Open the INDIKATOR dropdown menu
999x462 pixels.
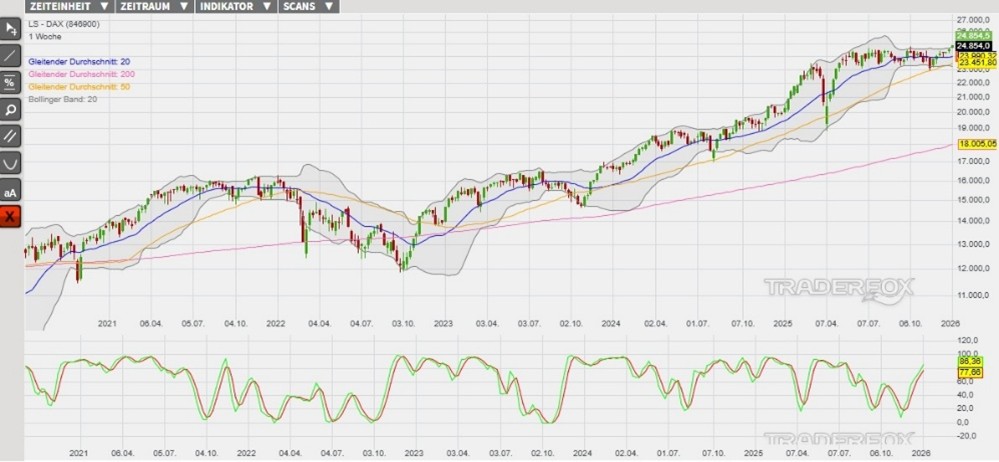tap(234, 6)
